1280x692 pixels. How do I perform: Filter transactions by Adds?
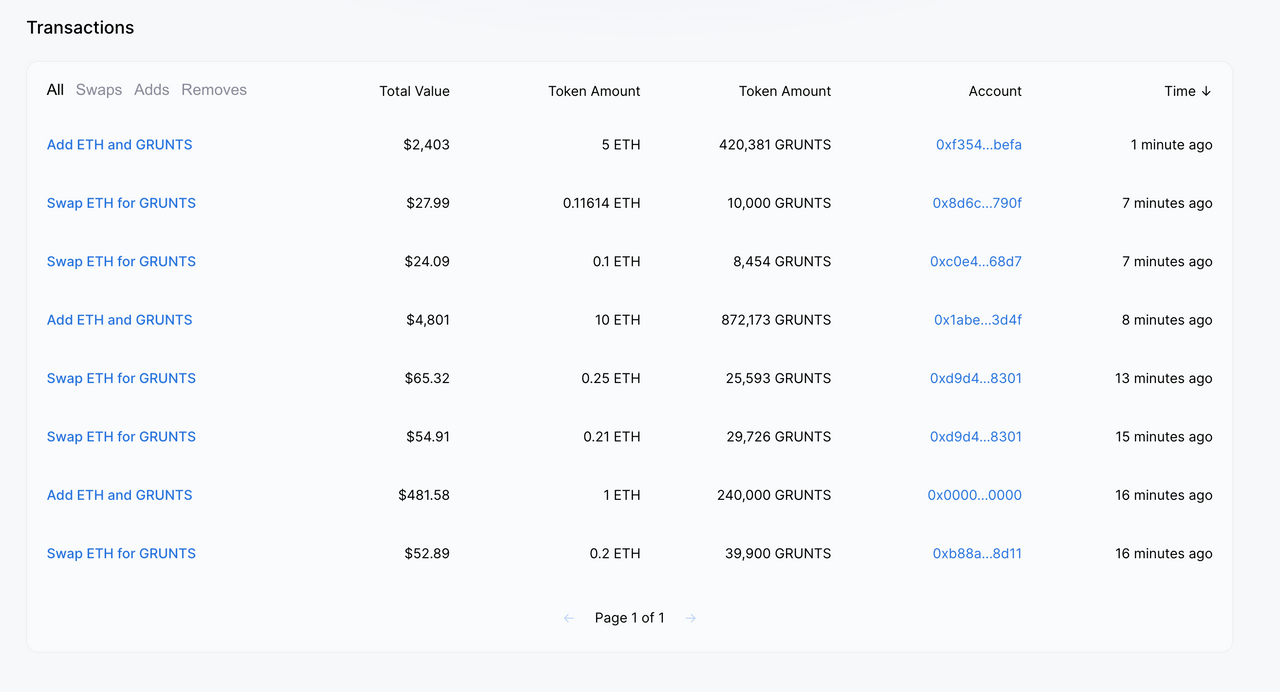pos(152,90)
